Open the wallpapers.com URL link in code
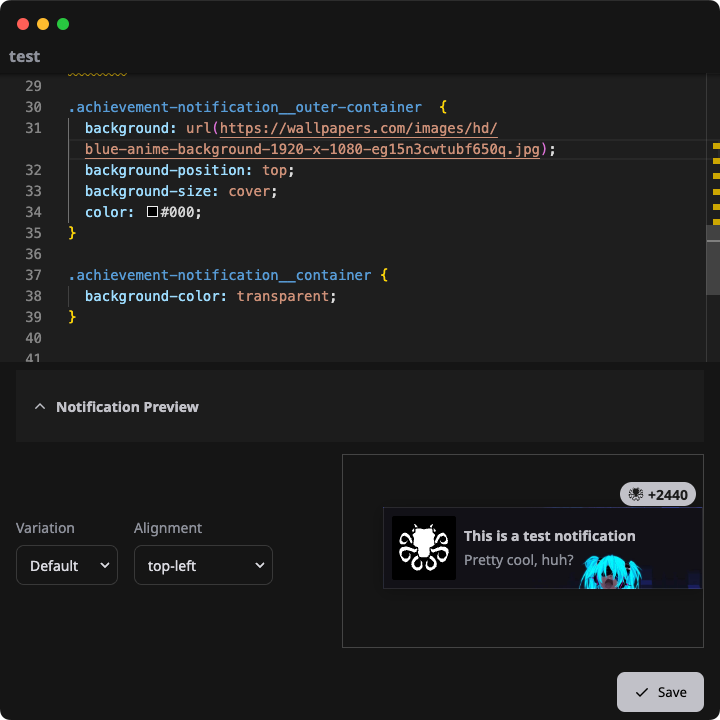Screen dimensions: 720x720 pyautogui.click(x=358, y=128)
